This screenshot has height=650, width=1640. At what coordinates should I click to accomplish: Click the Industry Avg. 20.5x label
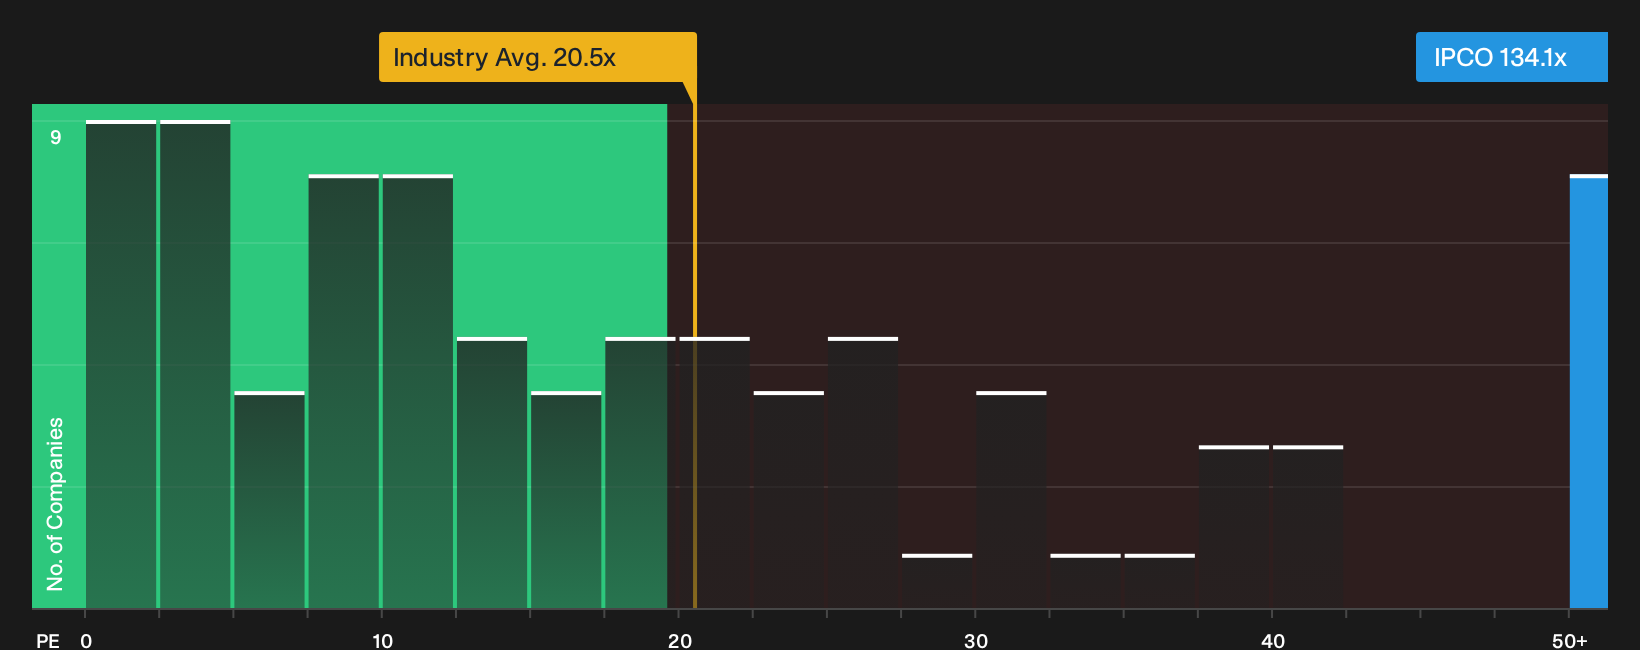[538, 57]
